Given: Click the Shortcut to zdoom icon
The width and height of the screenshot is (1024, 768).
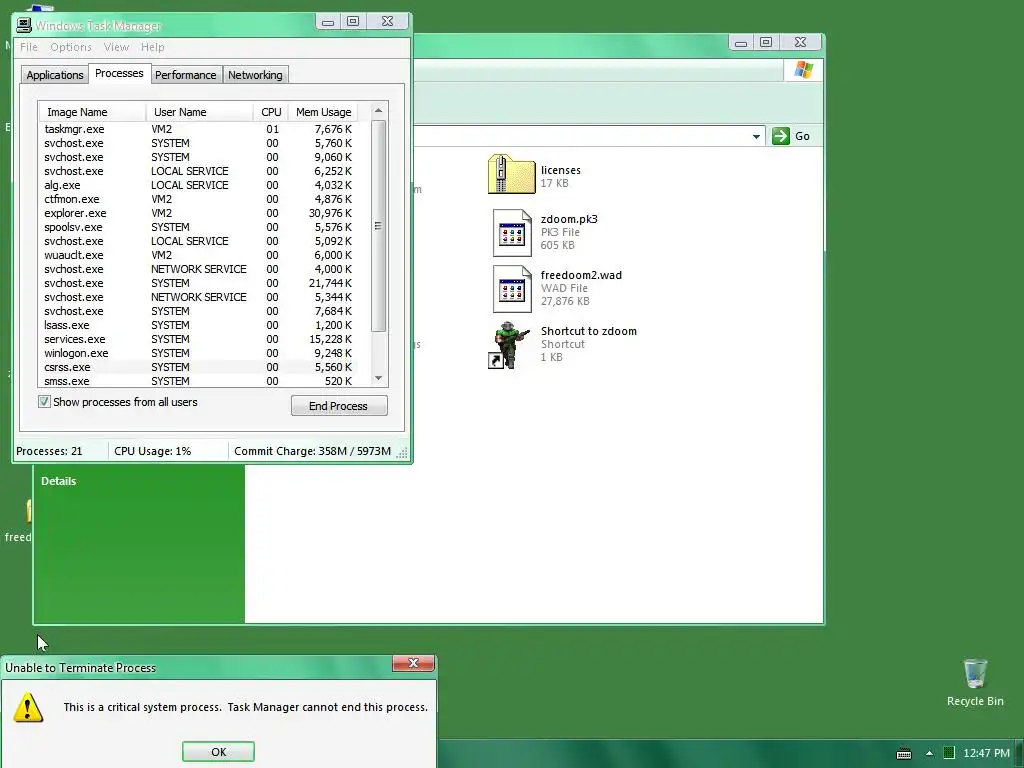Looking at the screenshot, I should (x=509, y=345).
